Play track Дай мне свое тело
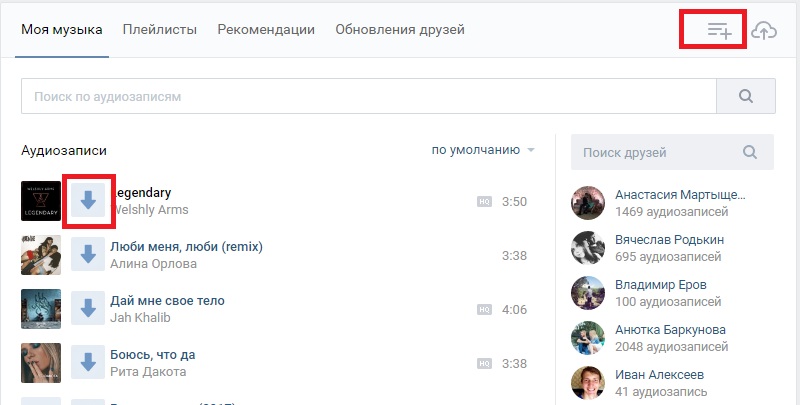The image size is (800, 405). pyautogui.click(x=167, y=300)
